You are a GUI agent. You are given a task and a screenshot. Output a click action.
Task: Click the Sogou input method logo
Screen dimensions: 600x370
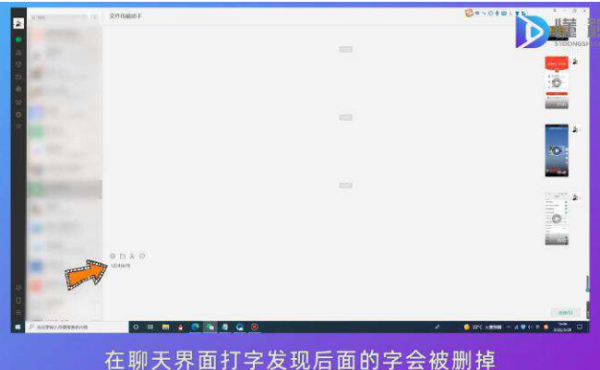[469, 13]
